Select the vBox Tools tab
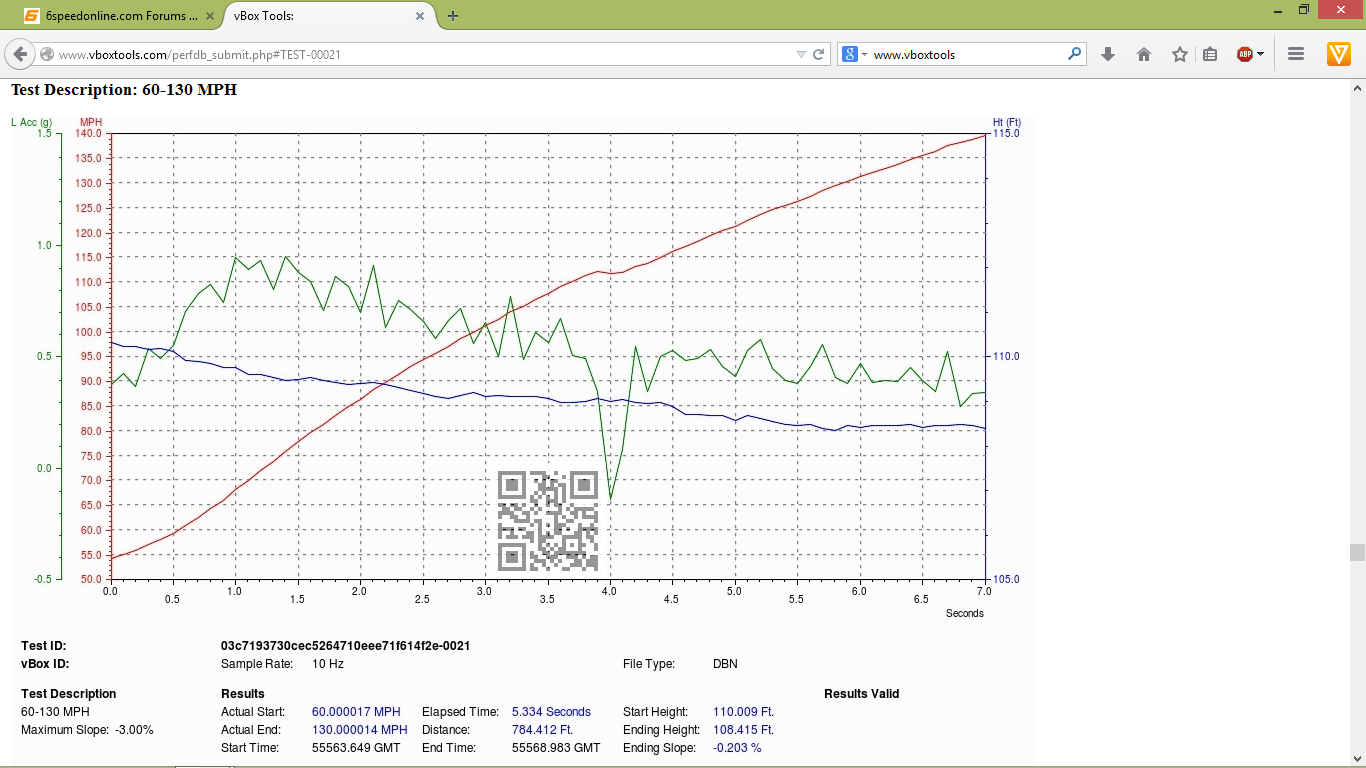 pyautogui.click(x=320, y=15)
